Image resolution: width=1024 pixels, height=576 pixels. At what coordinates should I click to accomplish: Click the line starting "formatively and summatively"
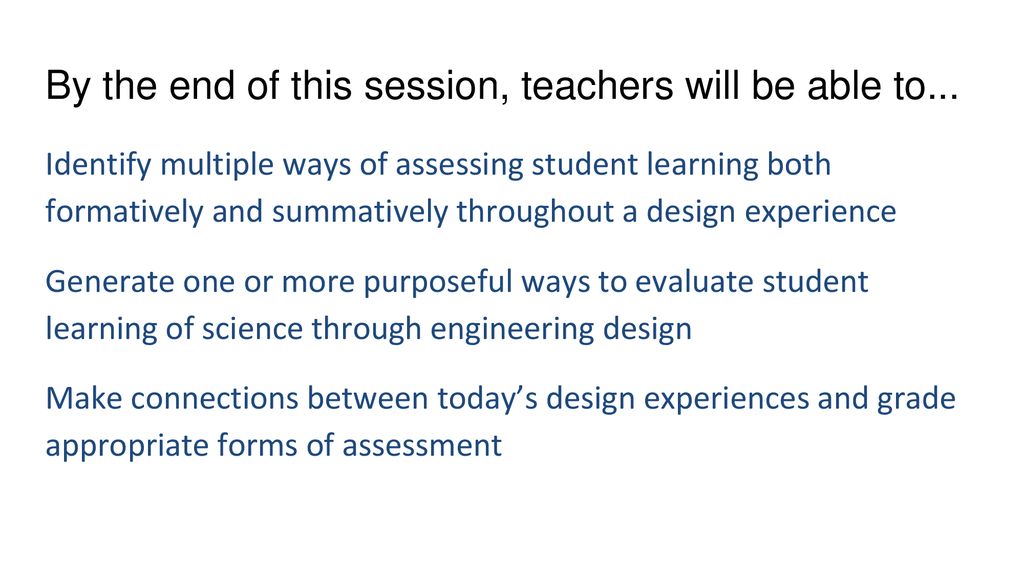point(471,212)
